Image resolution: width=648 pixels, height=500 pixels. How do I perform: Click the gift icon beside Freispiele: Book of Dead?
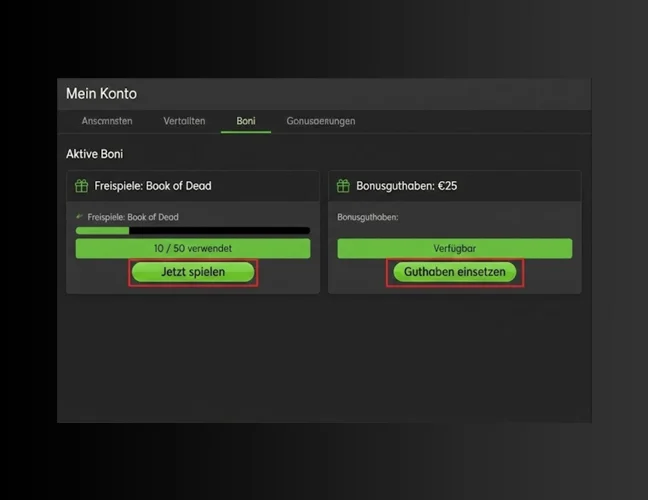click(x=81, y=186)
